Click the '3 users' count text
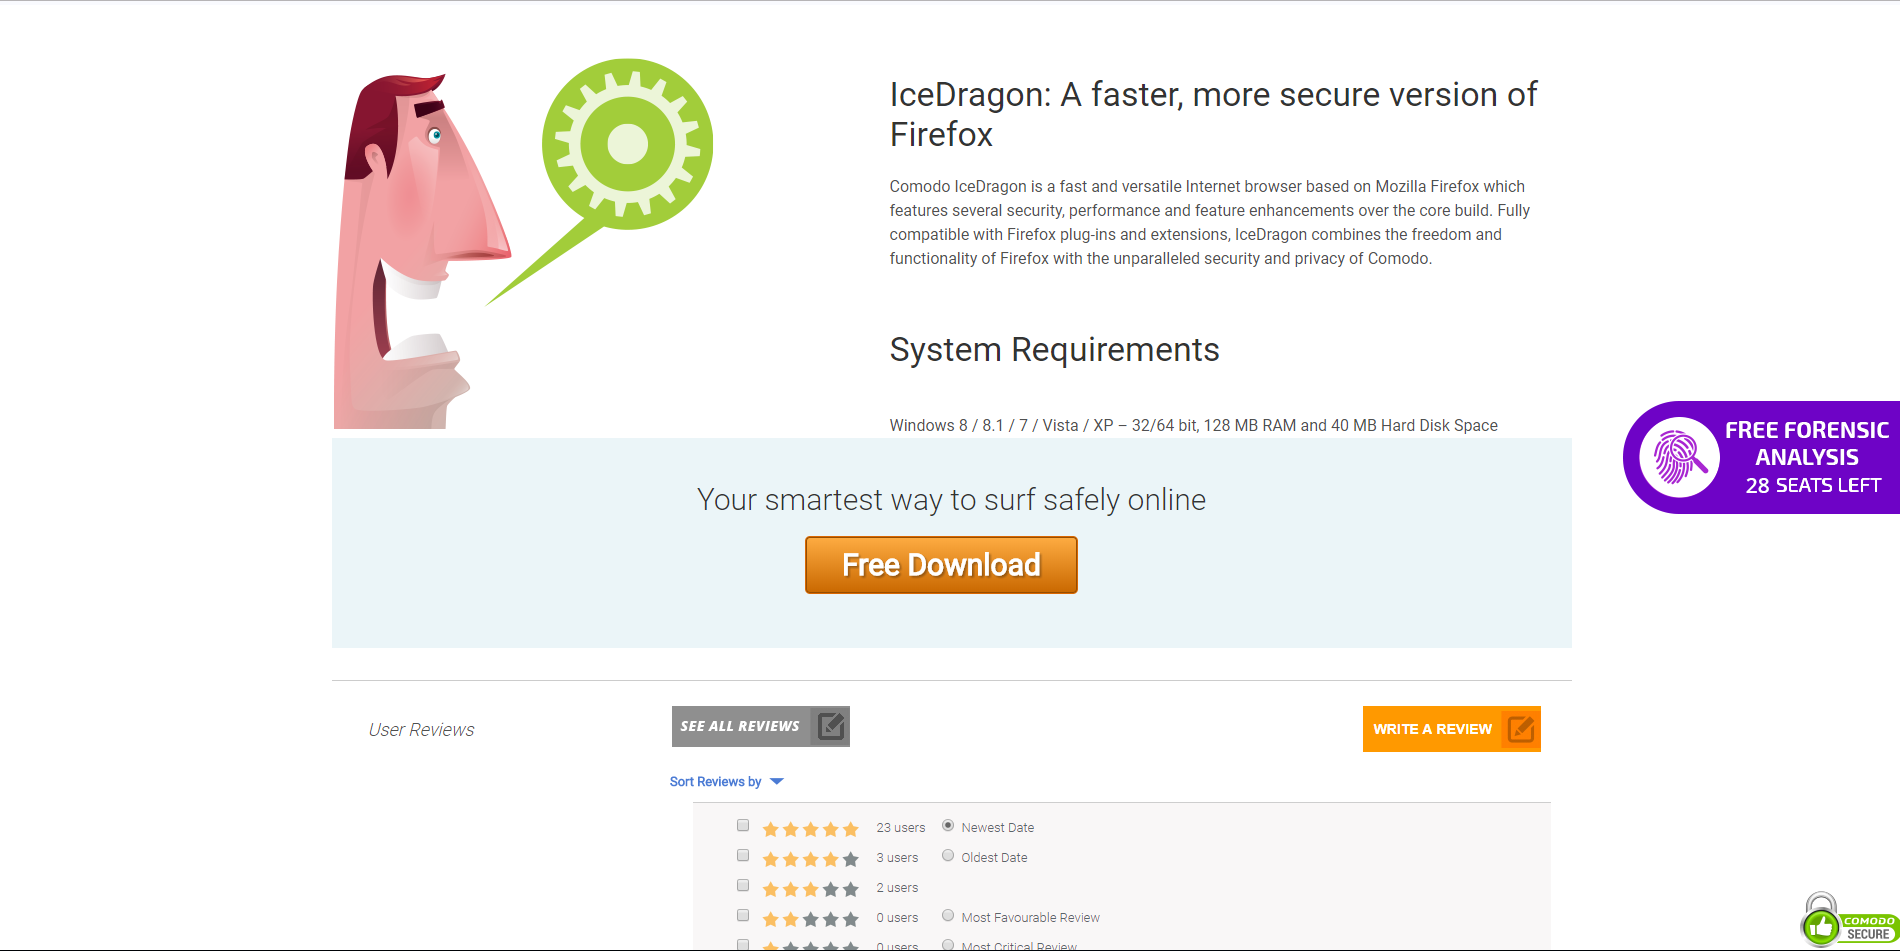 [x=897, y=858]
